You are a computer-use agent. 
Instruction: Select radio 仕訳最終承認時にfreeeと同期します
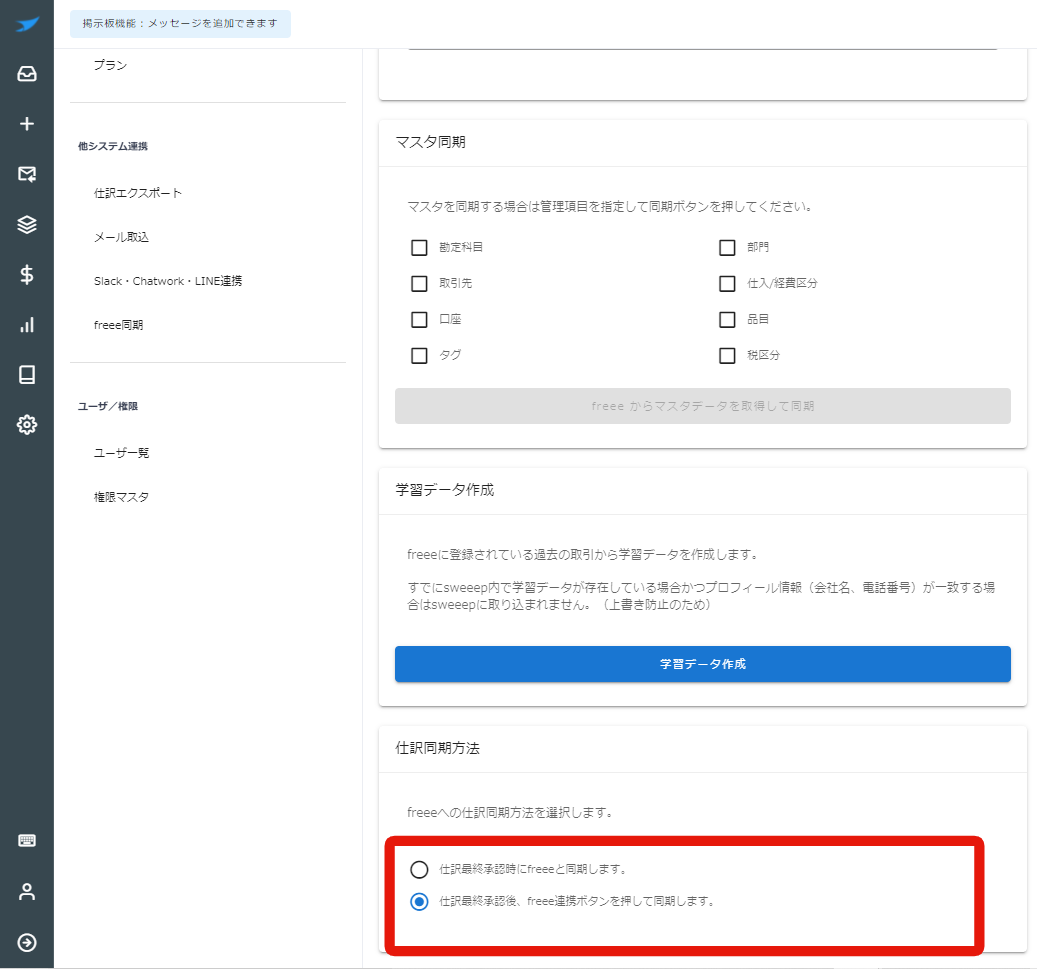click(419, 869)
